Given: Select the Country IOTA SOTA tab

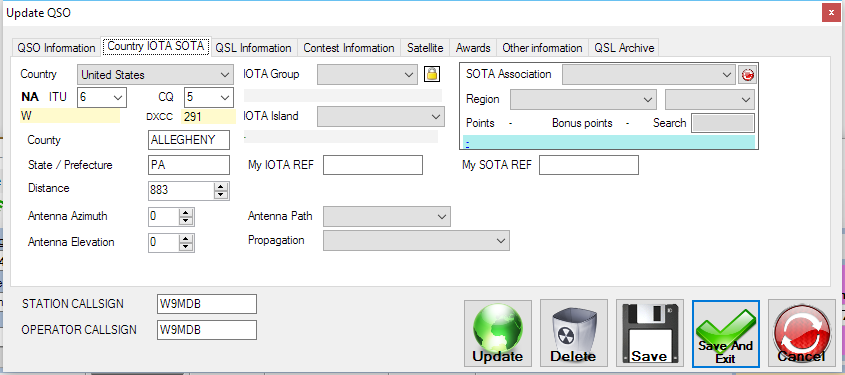Looking at the screenshot, I should 155,46.
